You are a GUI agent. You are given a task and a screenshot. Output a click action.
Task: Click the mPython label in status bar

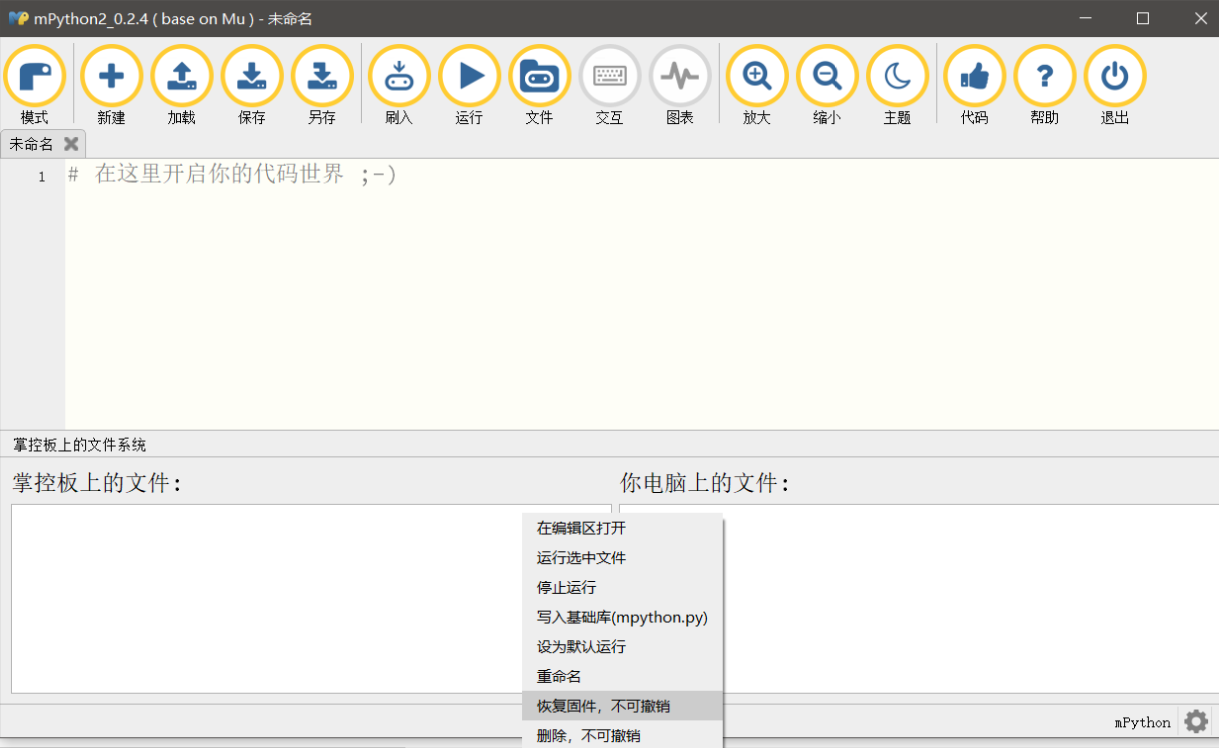coord(1143,722)
